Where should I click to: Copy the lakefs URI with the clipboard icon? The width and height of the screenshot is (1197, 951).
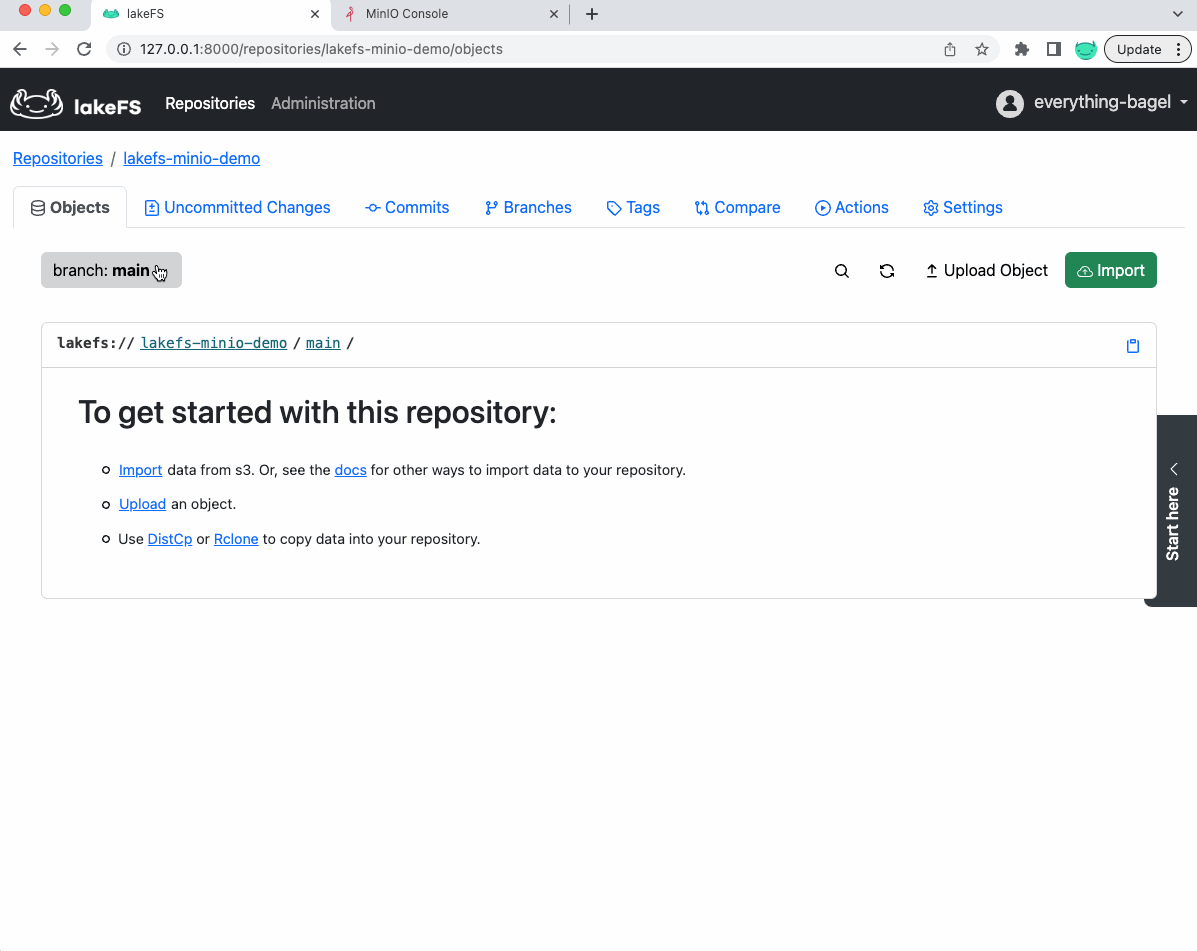pyautogui.click(x=1132, y=346)
